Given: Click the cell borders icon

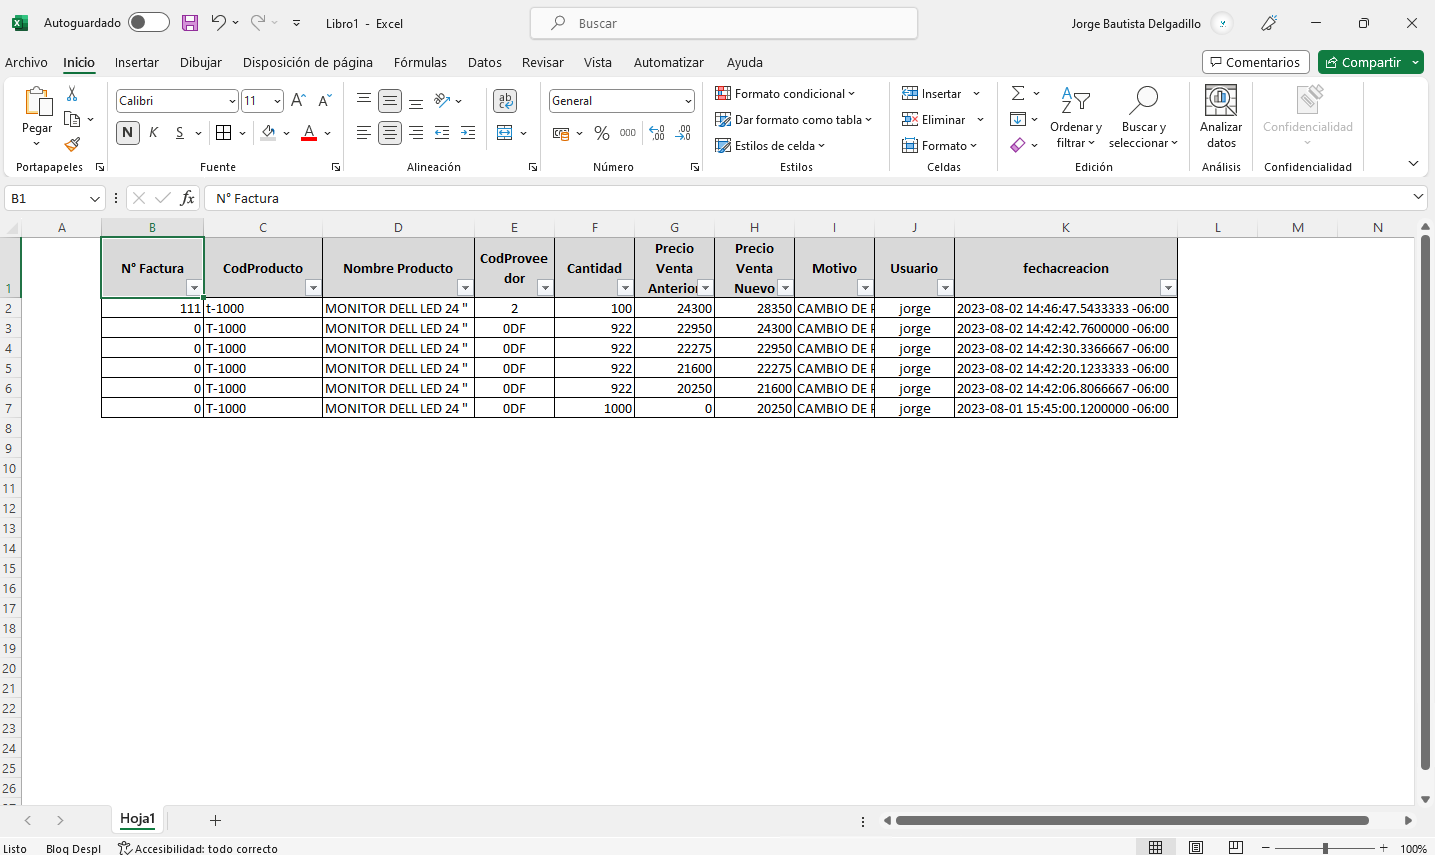Looking at the screenshot, I should click(x=224, y=132).
